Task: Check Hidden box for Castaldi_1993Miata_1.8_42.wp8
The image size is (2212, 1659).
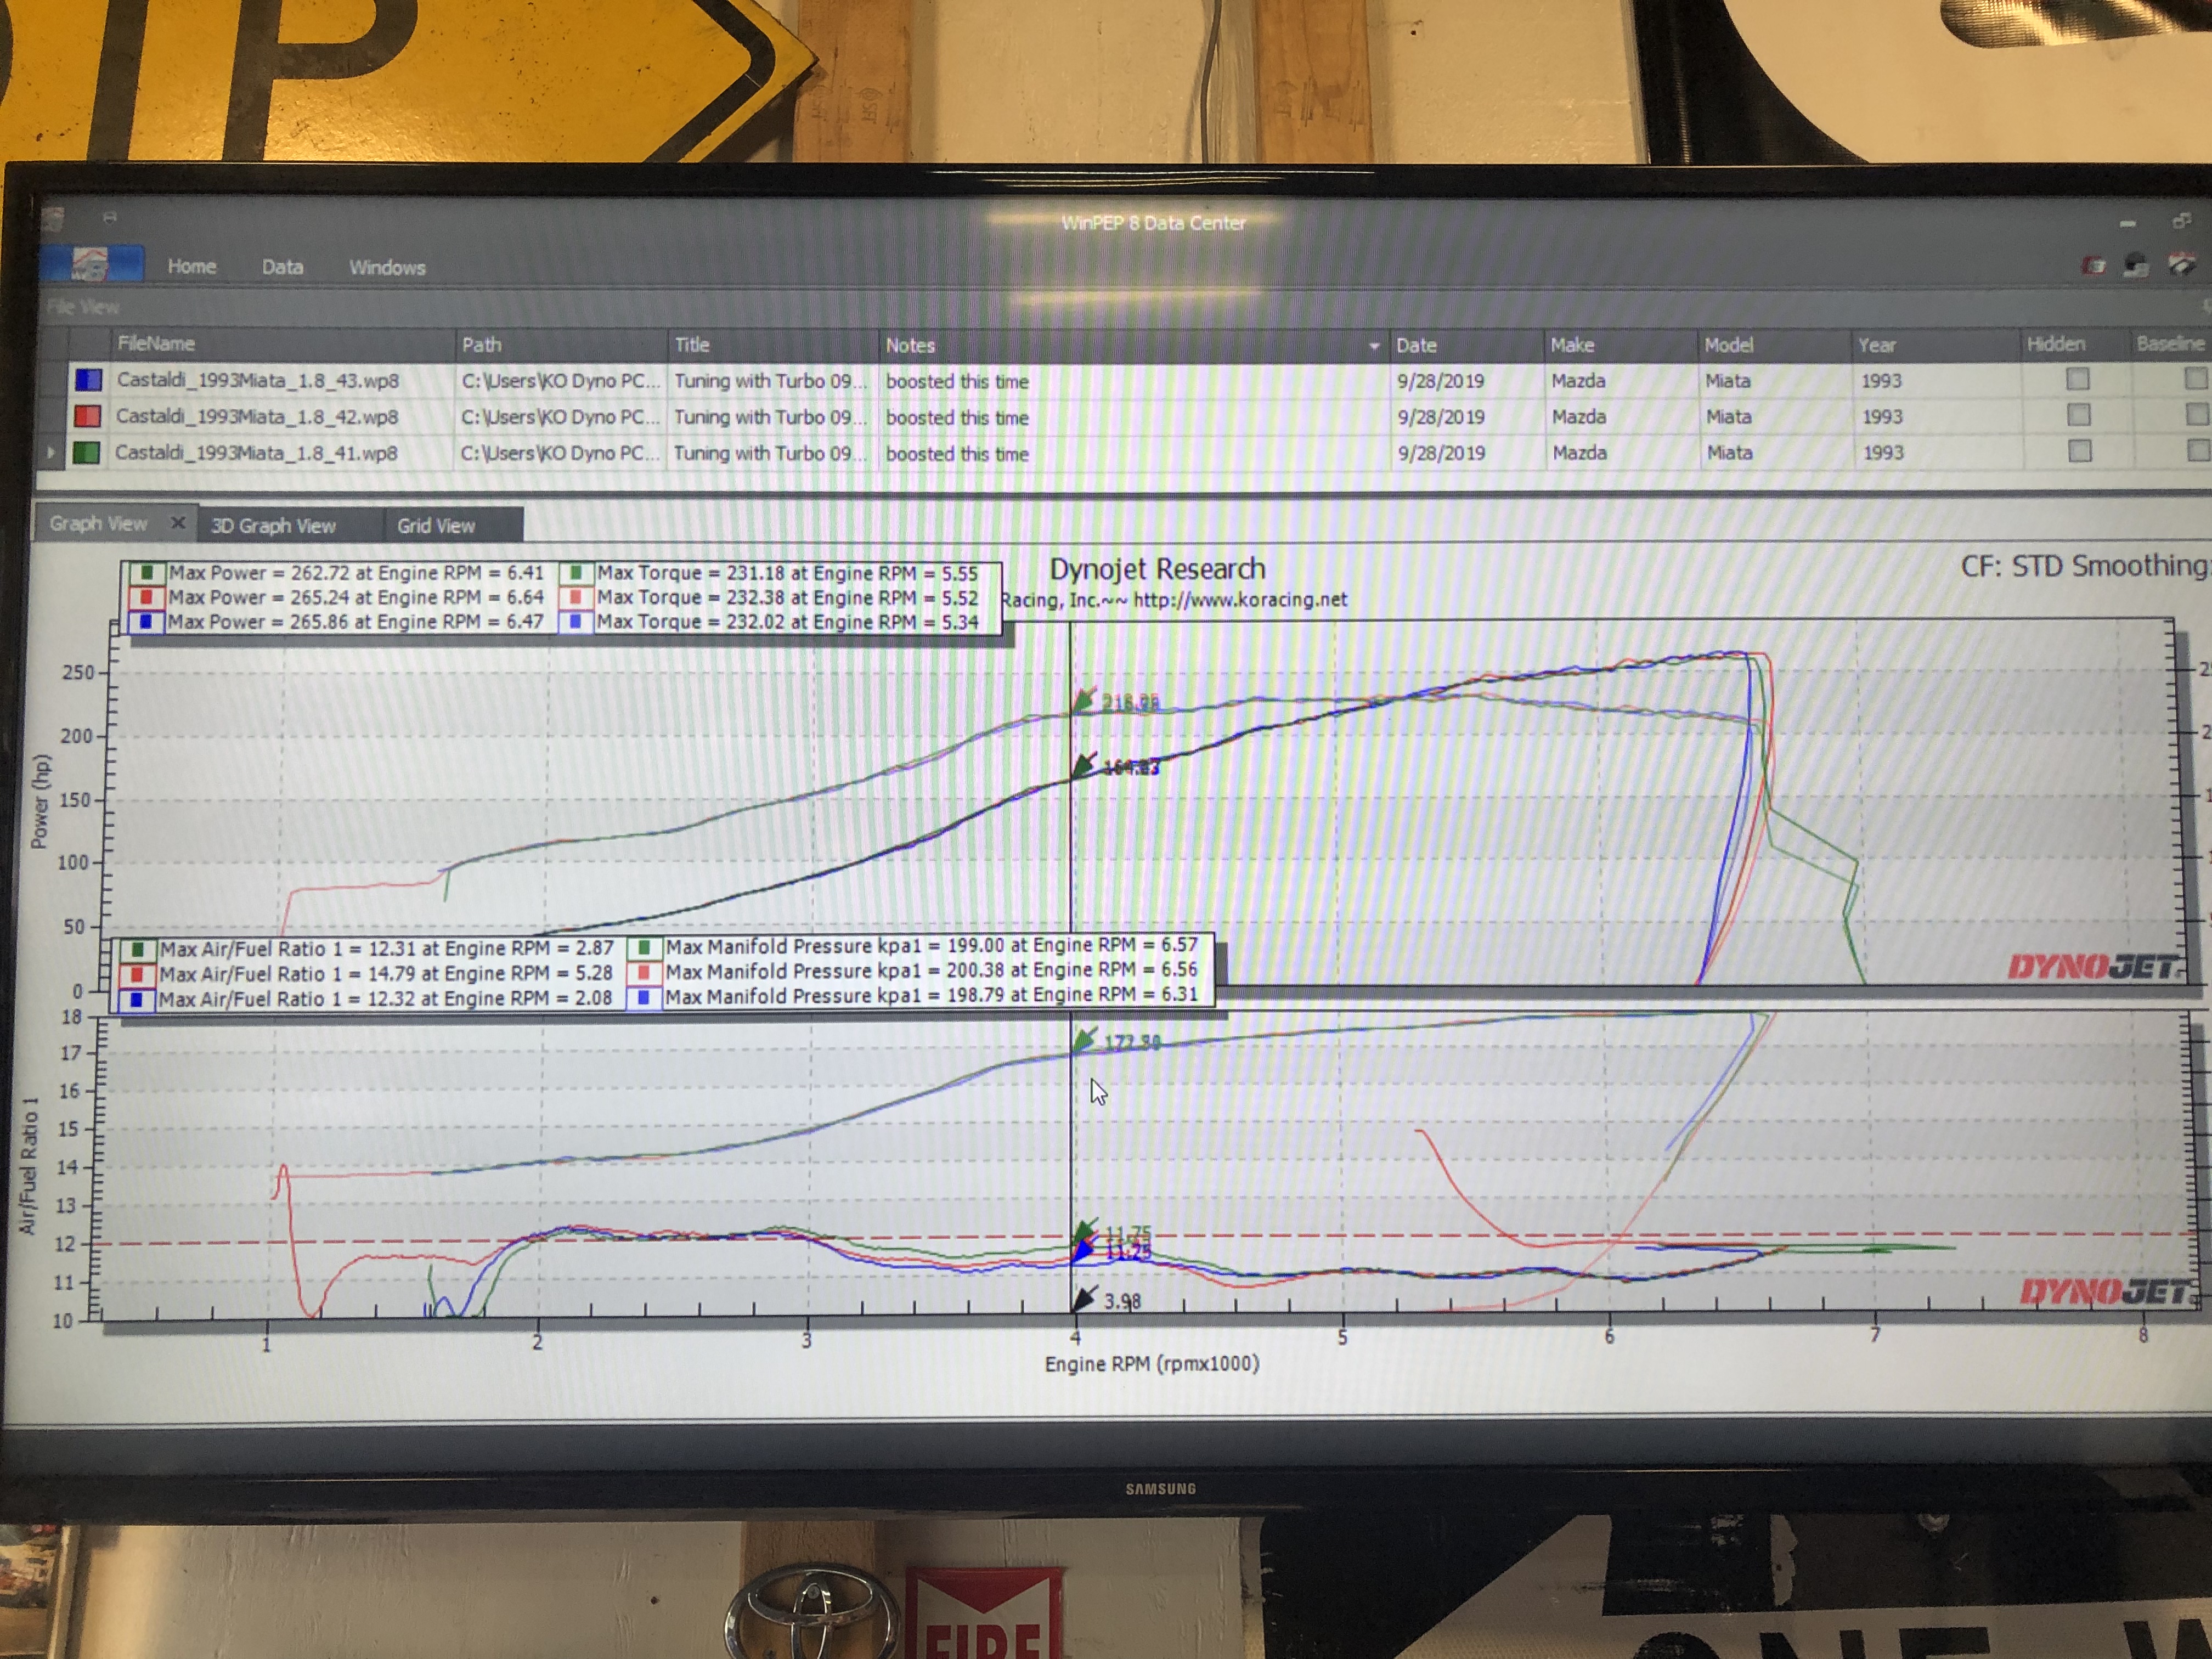Action: click(x=2079, y=415)
